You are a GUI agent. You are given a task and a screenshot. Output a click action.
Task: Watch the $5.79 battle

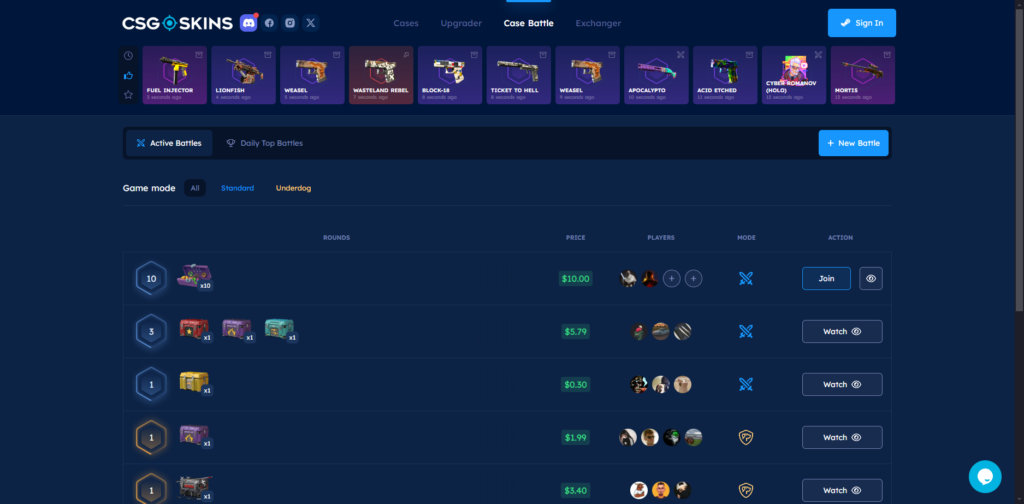pyautogui.click(x=842, y=332)
